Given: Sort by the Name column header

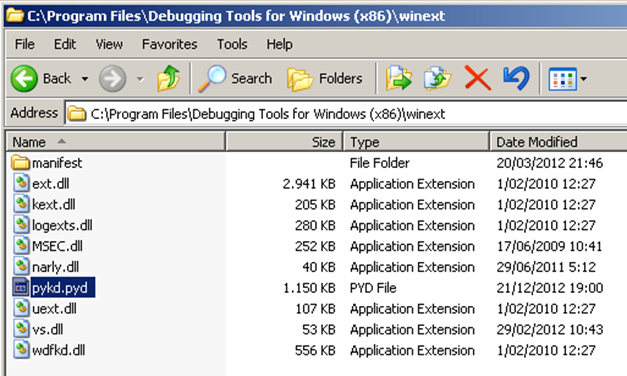Looking at the screenshot, I should pos(116,142).
